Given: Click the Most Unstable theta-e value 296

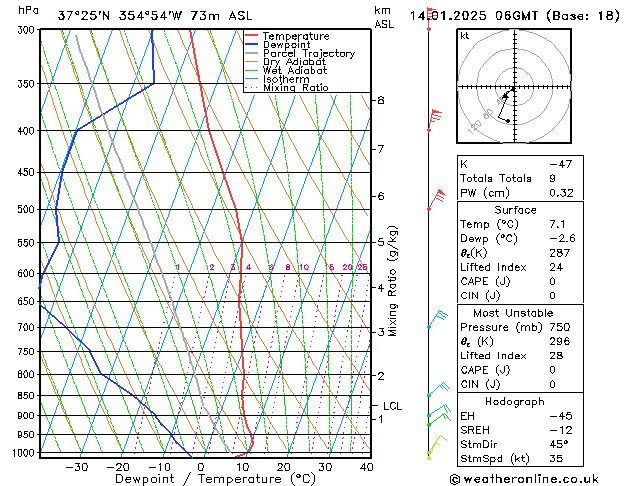Looking at the screenshot, I should [x=560, y=342].
